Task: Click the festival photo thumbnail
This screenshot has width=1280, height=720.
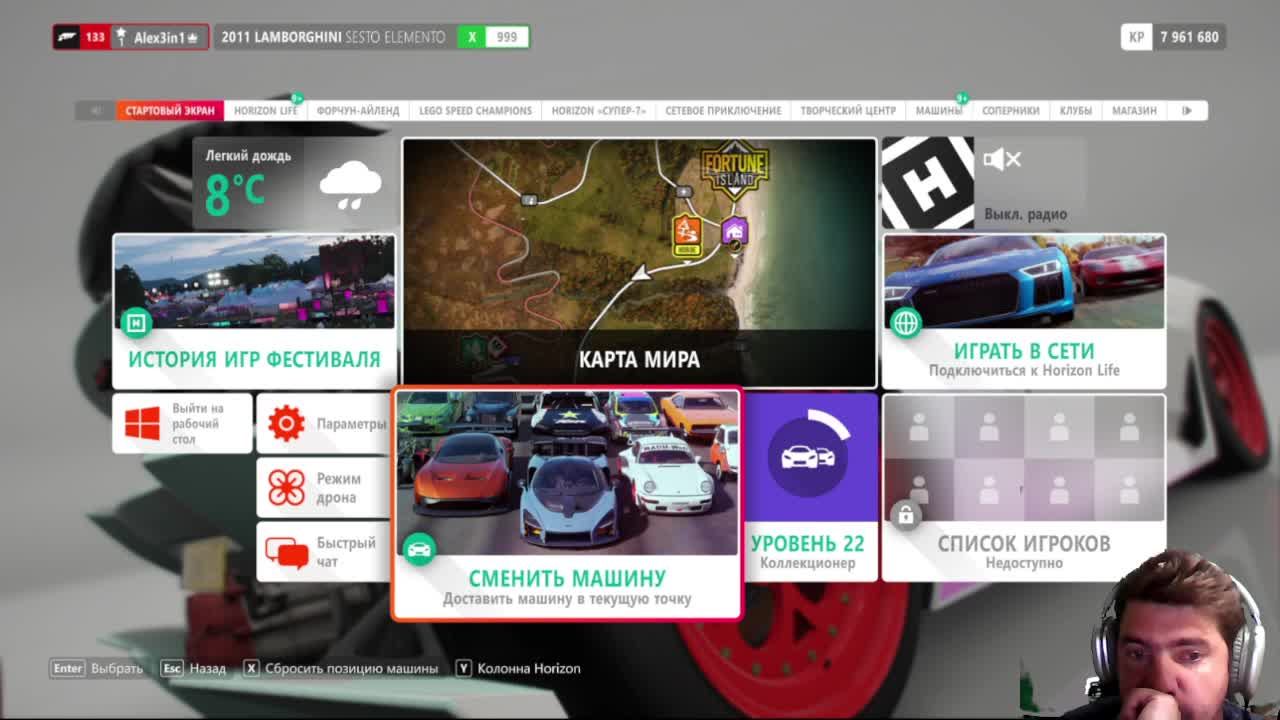Action: pyautogui.click(x=254, y=282)
